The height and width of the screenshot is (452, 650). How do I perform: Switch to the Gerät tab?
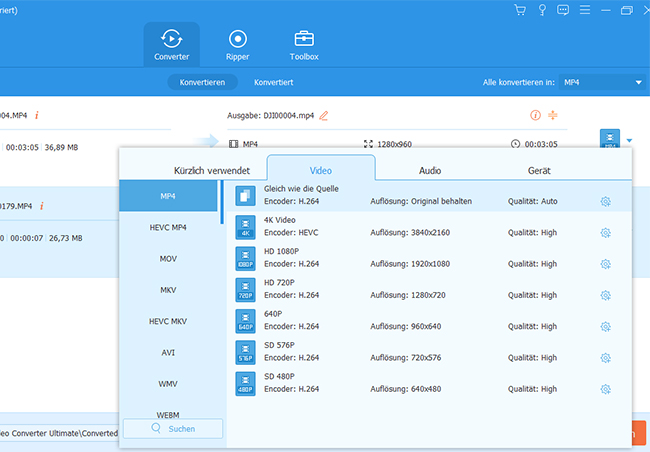pos(539,171)
